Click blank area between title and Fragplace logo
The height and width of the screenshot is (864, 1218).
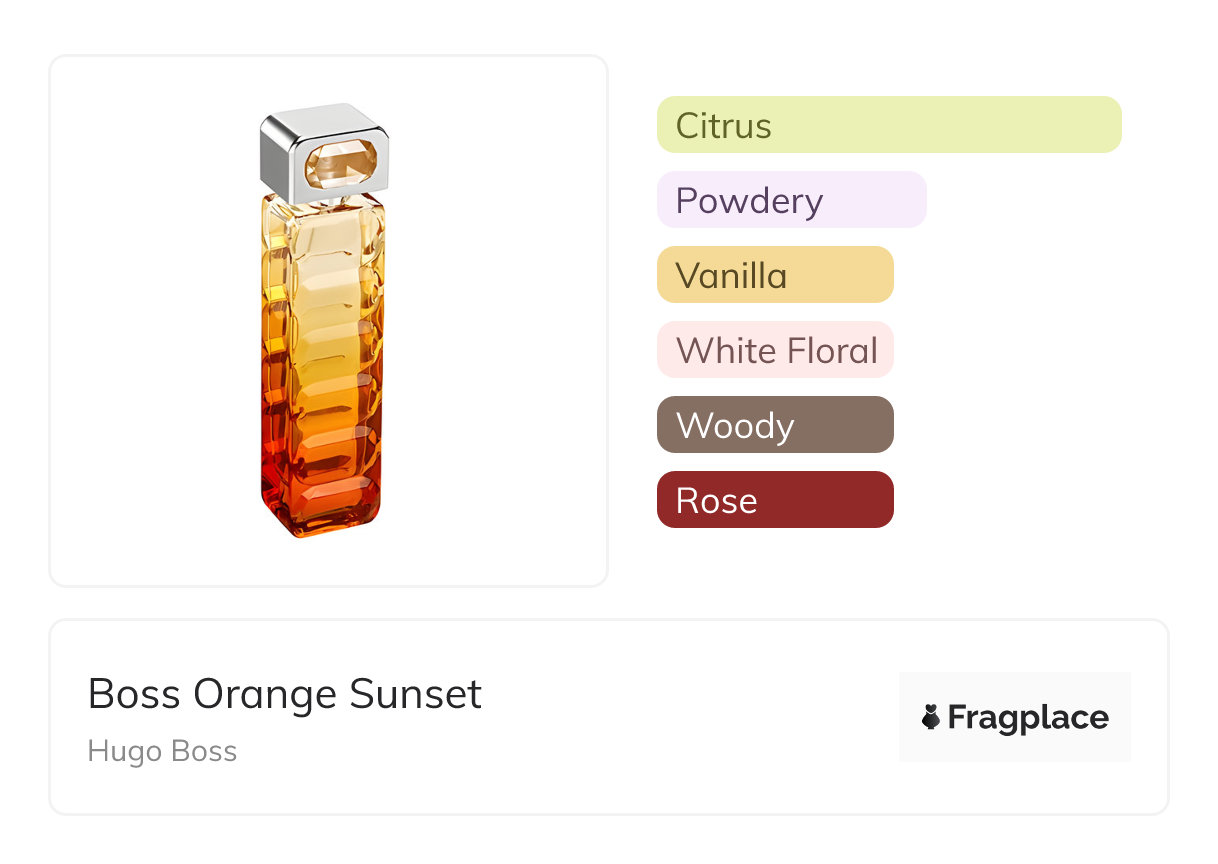click(x=690, y=717)
